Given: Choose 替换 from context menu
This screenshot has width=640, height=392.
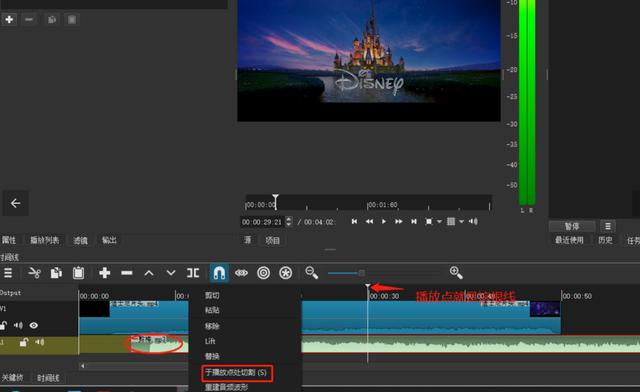Looking at the screenshot, I should pyautogui.click(x=212, y=356).
